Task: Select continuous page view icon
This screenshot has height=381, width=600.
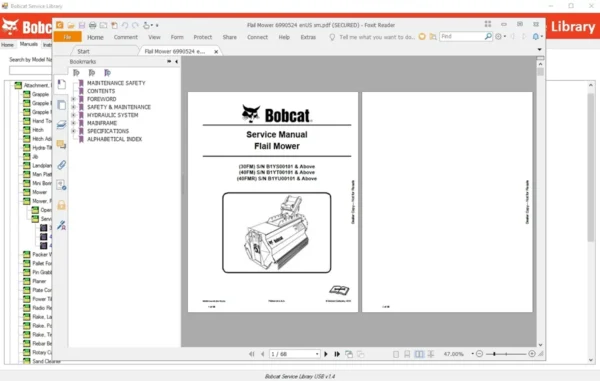Action: (x=407, y=354)
